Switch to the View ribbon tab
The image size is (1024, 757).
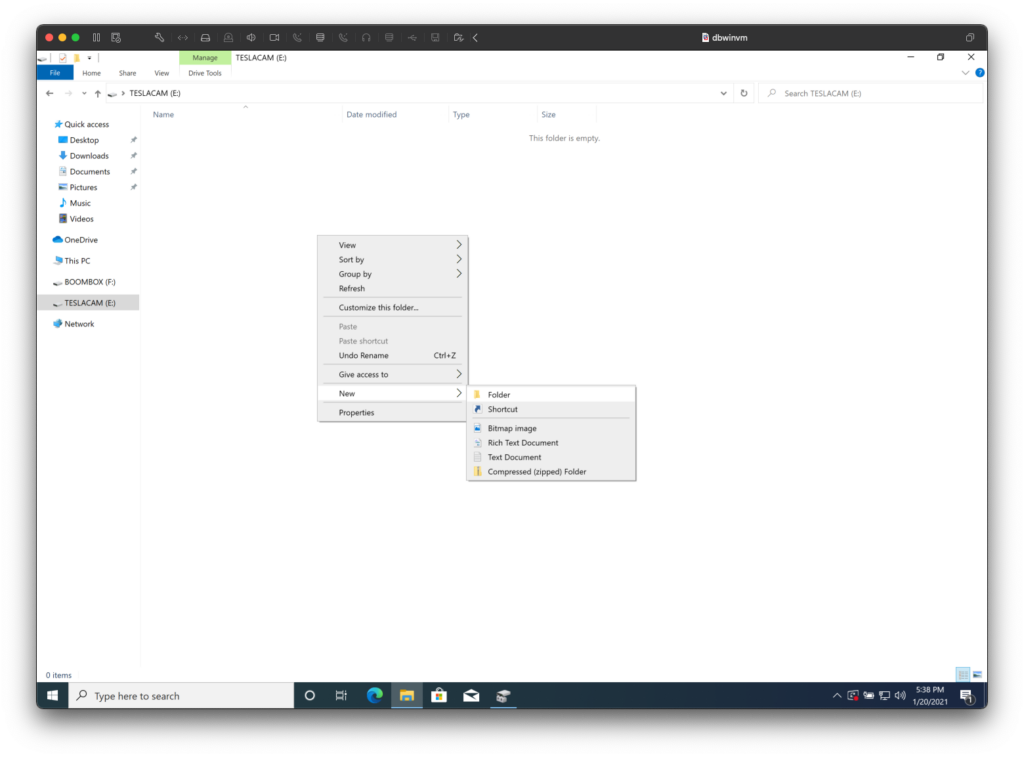pyautogui.click(x=161, y=72)
